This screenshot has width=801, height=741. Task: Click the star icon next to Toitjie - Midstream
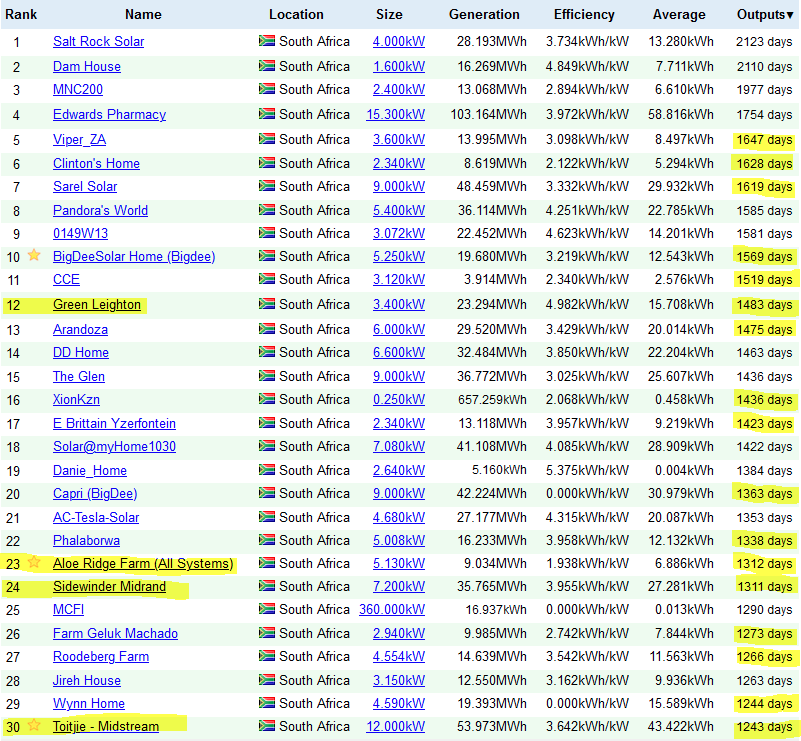click(x=34, y=725)
